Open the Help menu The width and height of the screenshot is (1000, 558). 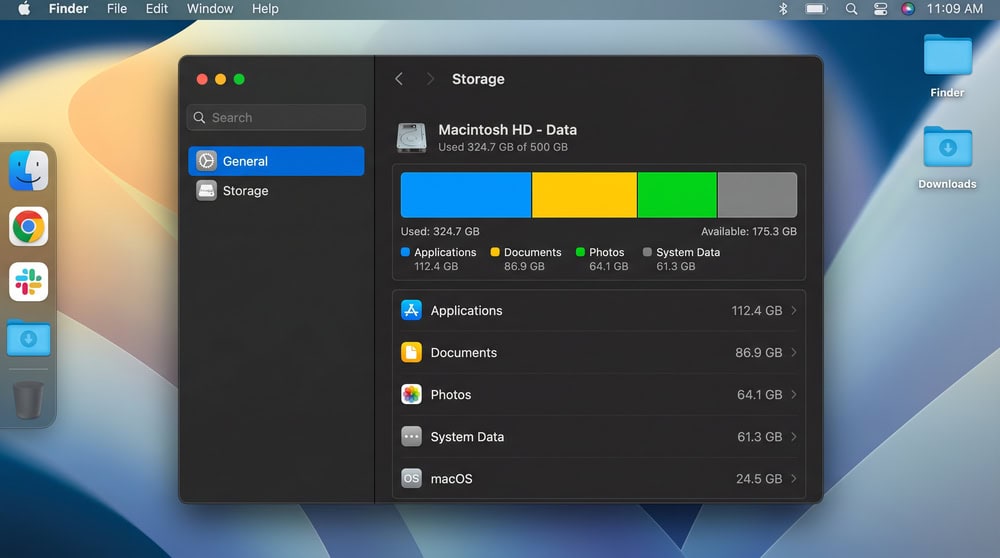[265, 9]
